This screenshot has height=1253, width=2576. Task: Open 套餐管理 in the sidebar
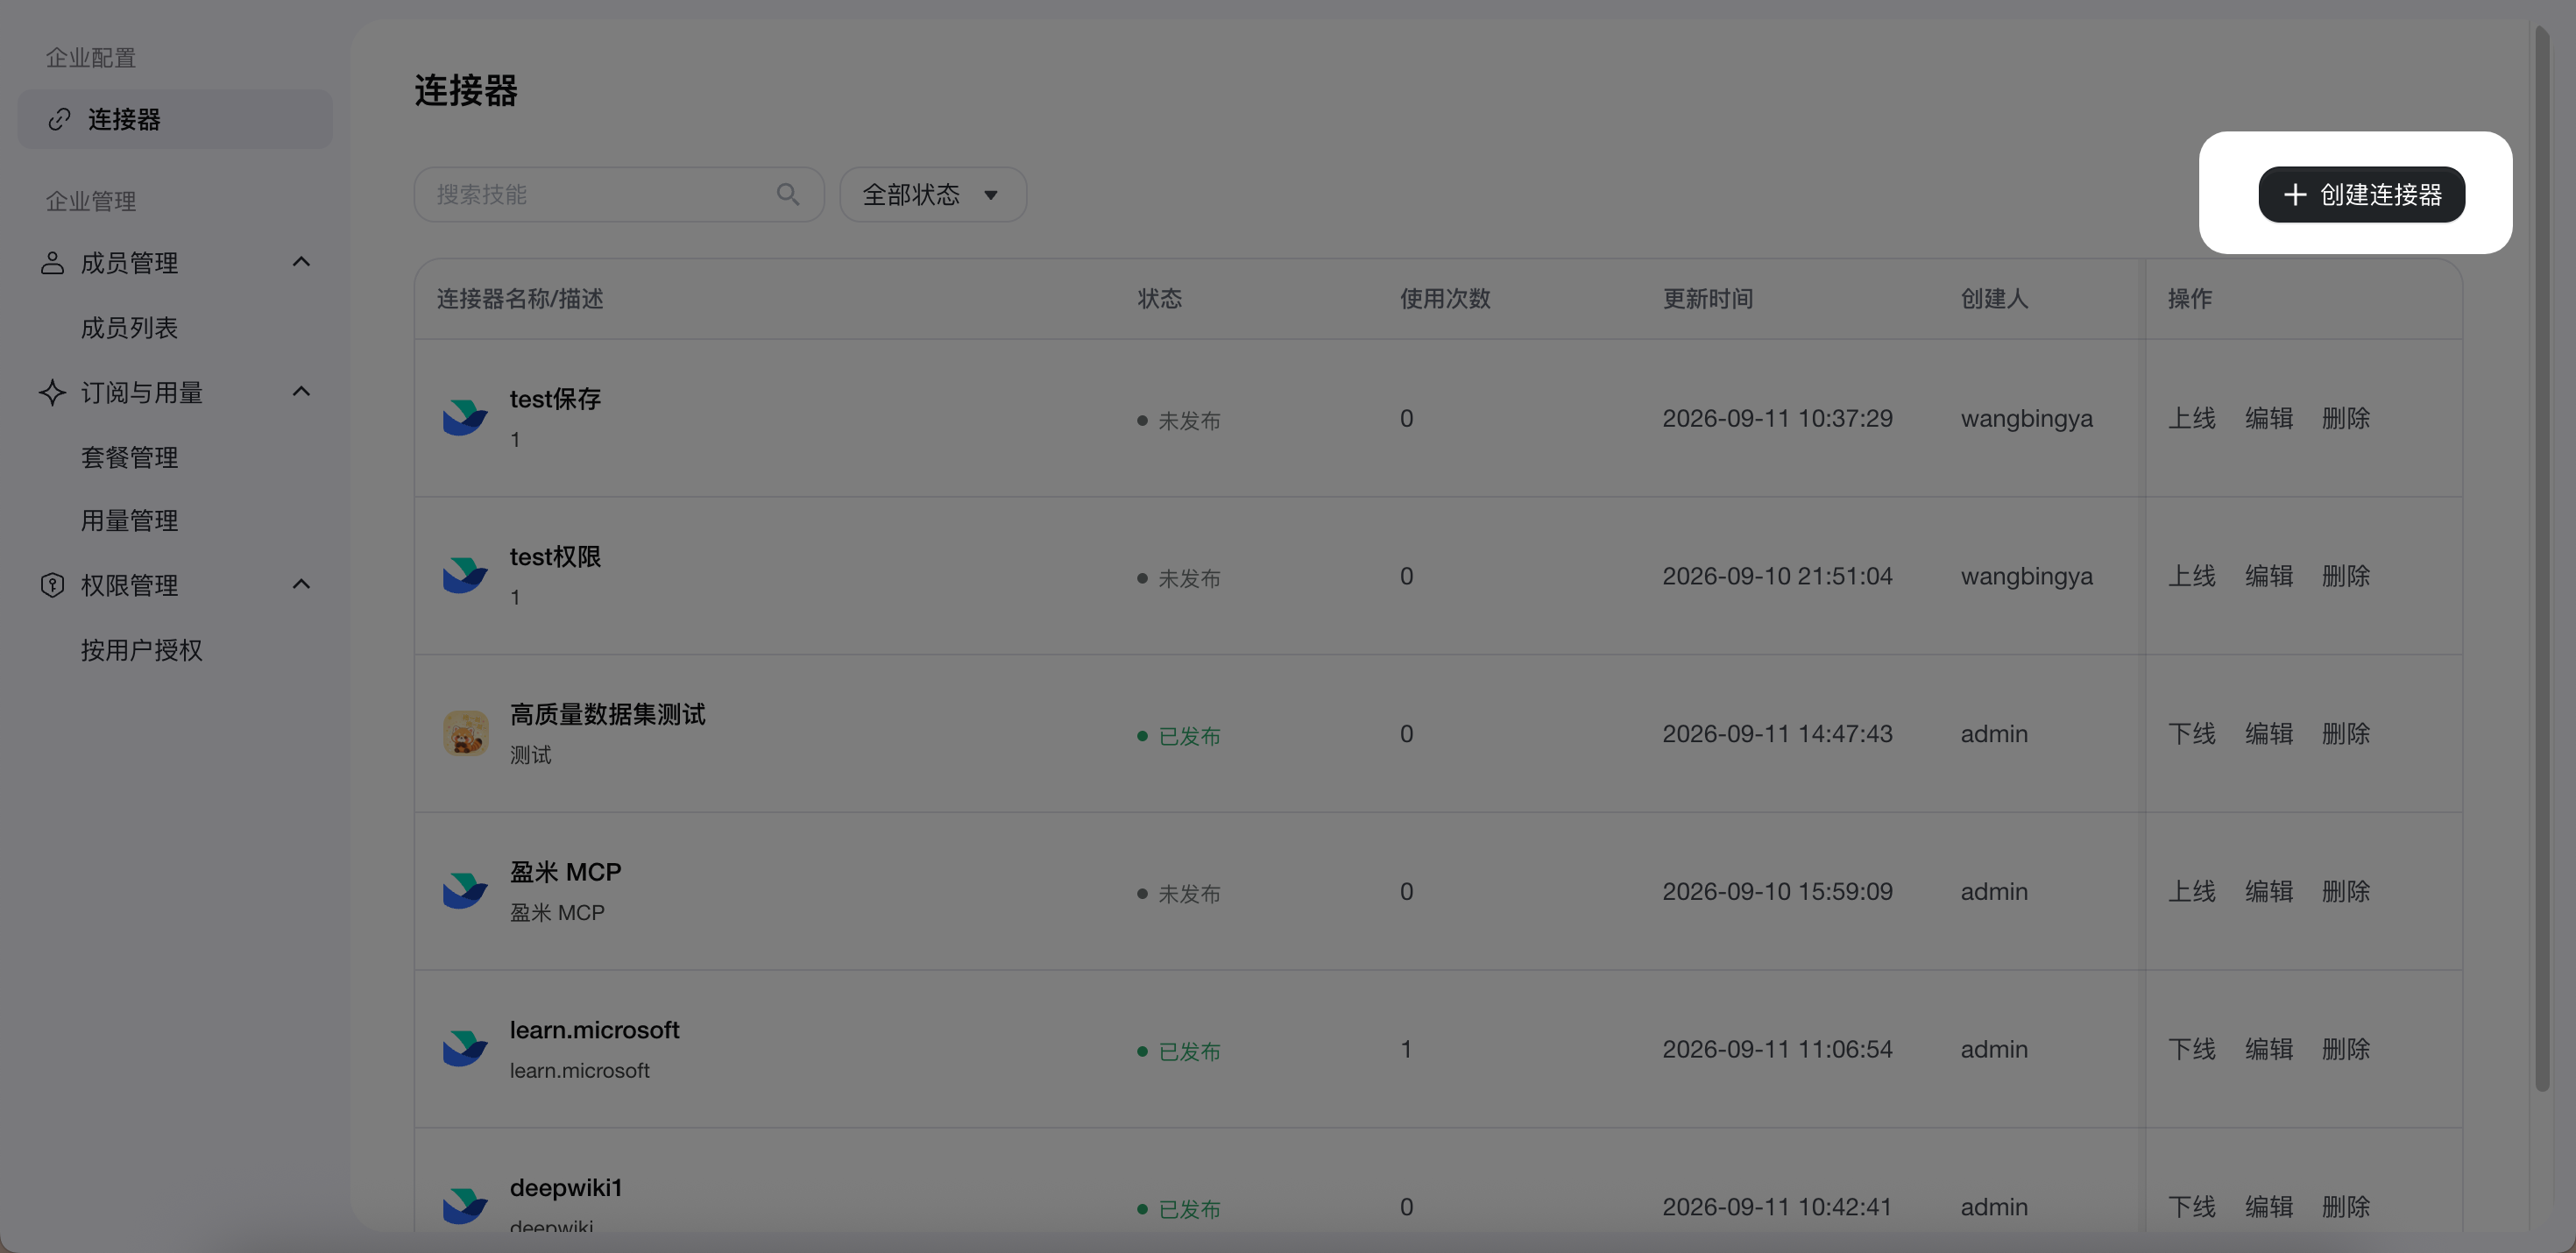coord(129,457)
